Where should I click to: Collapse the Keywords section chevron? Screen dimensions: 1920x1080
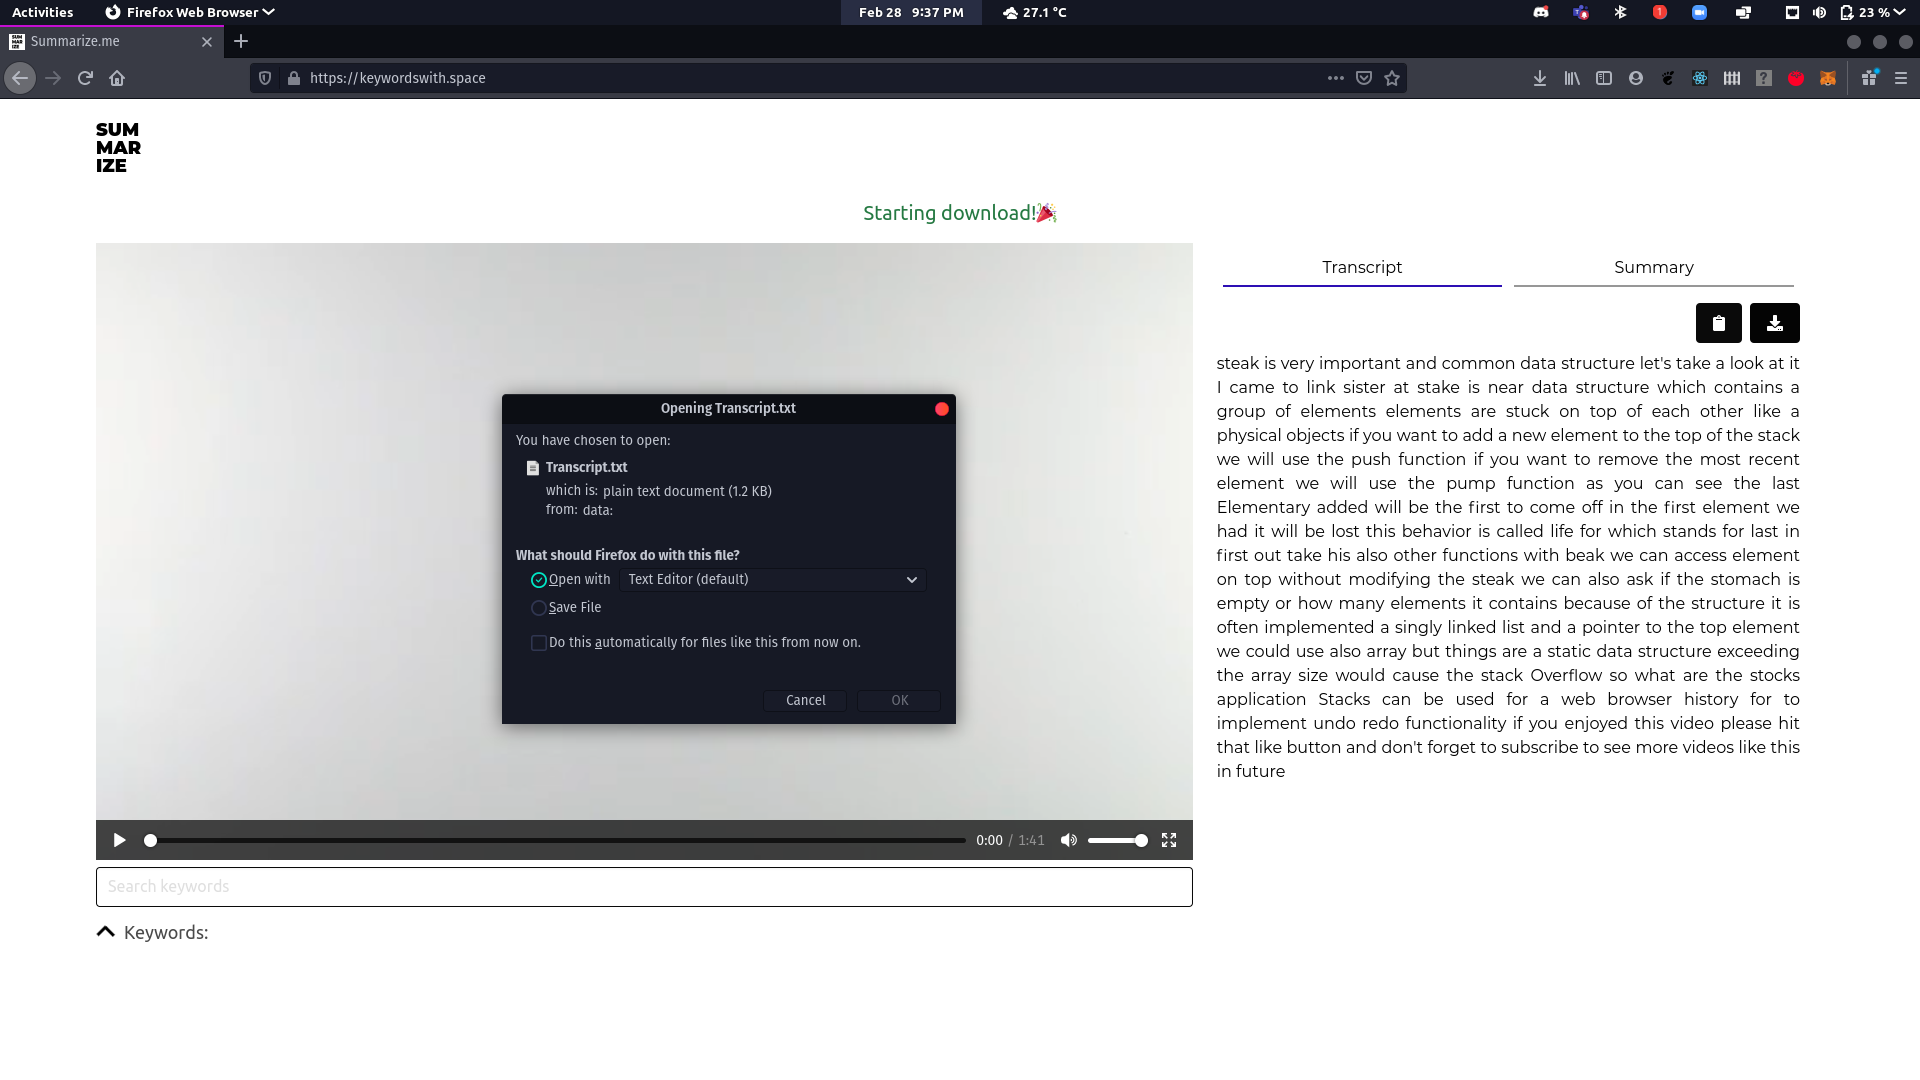click(105, 932)
